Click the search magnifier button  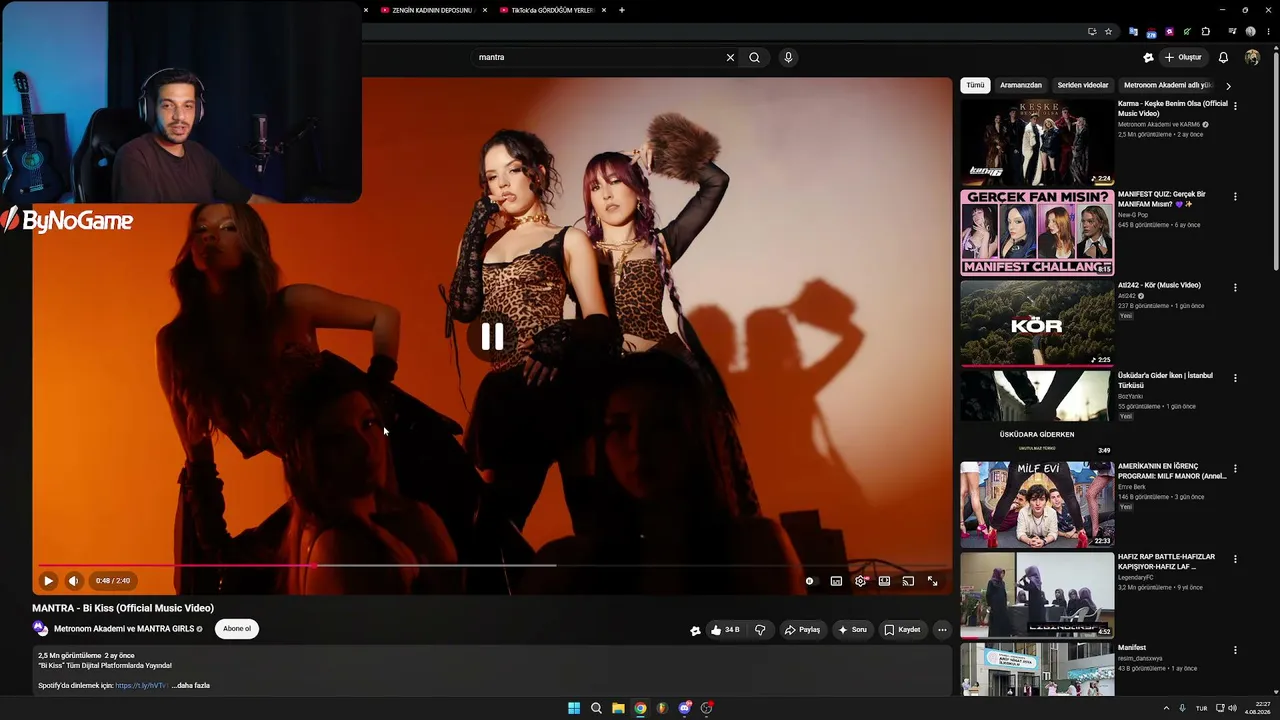(x=755, y=58)
